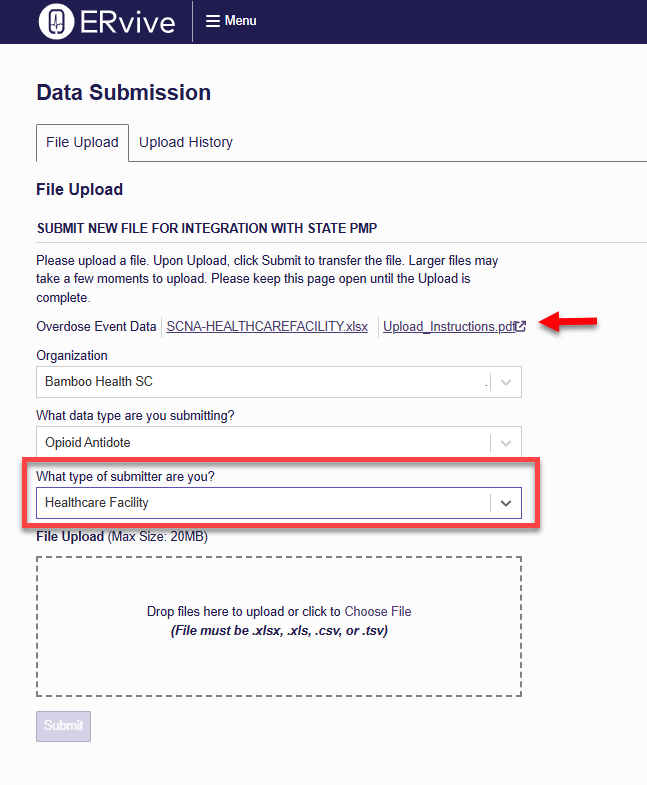
Task: Open the SCNA-HEALTHCAREFACILITY.xlsx template link
Action: pyautogui.click(x=267, y=326)
